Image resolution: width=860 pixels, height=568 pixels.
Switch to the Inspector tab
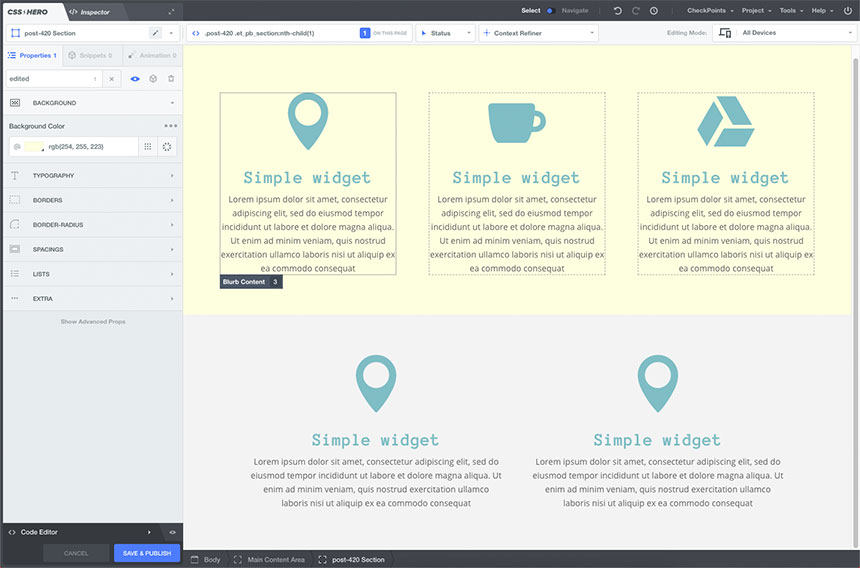89,12
